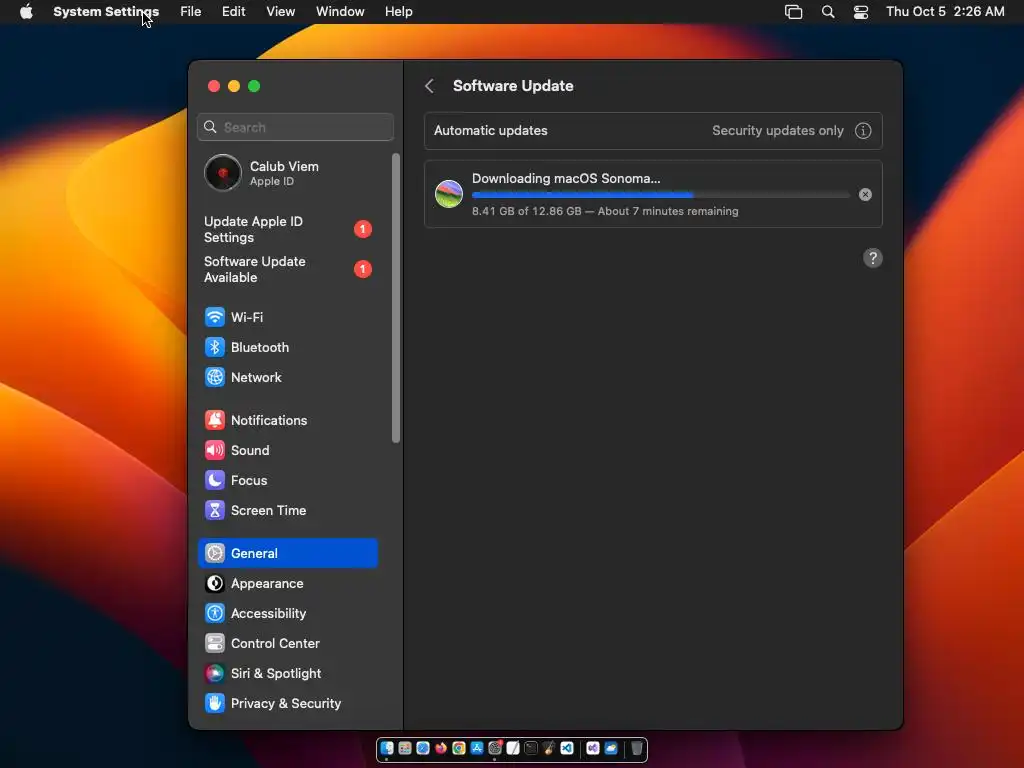Click the Downloading macOS Sonoma text
This screenshot has height=768, width=1024.
(x=566, y=178)
